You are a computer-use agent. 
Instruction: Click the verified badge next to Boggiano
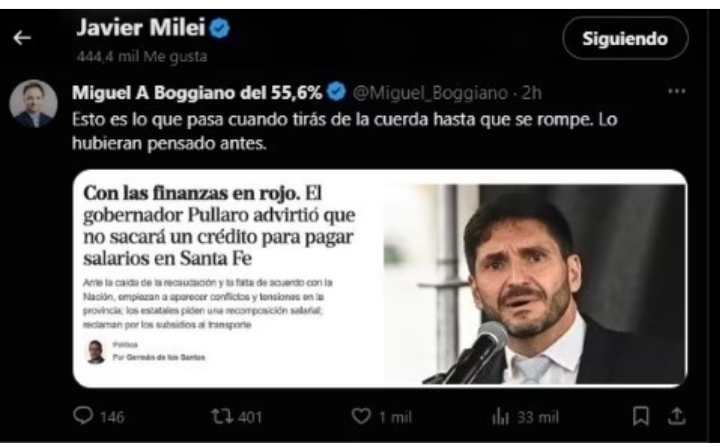336,92
